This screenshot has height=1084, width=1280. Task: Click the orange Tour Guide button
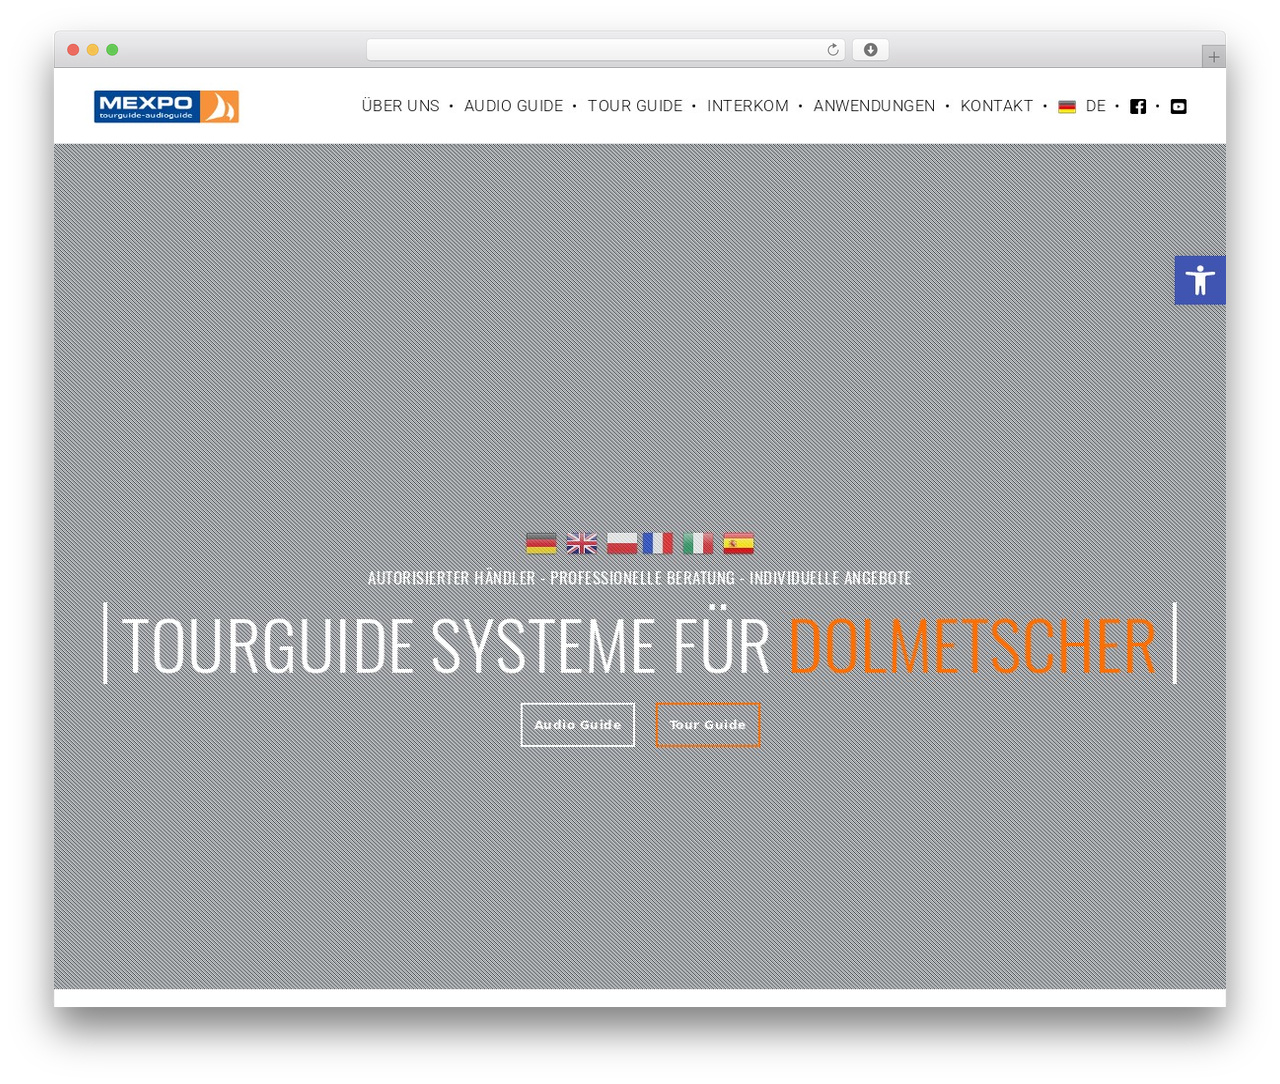[x=708, y=725]
